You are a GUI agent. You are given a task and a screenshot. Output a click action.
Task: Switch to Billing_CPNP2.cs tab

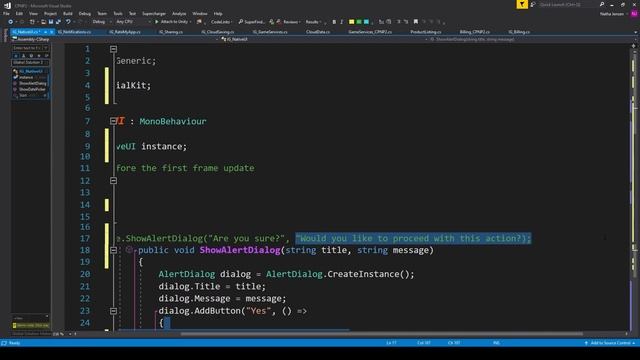coord(475,31)
